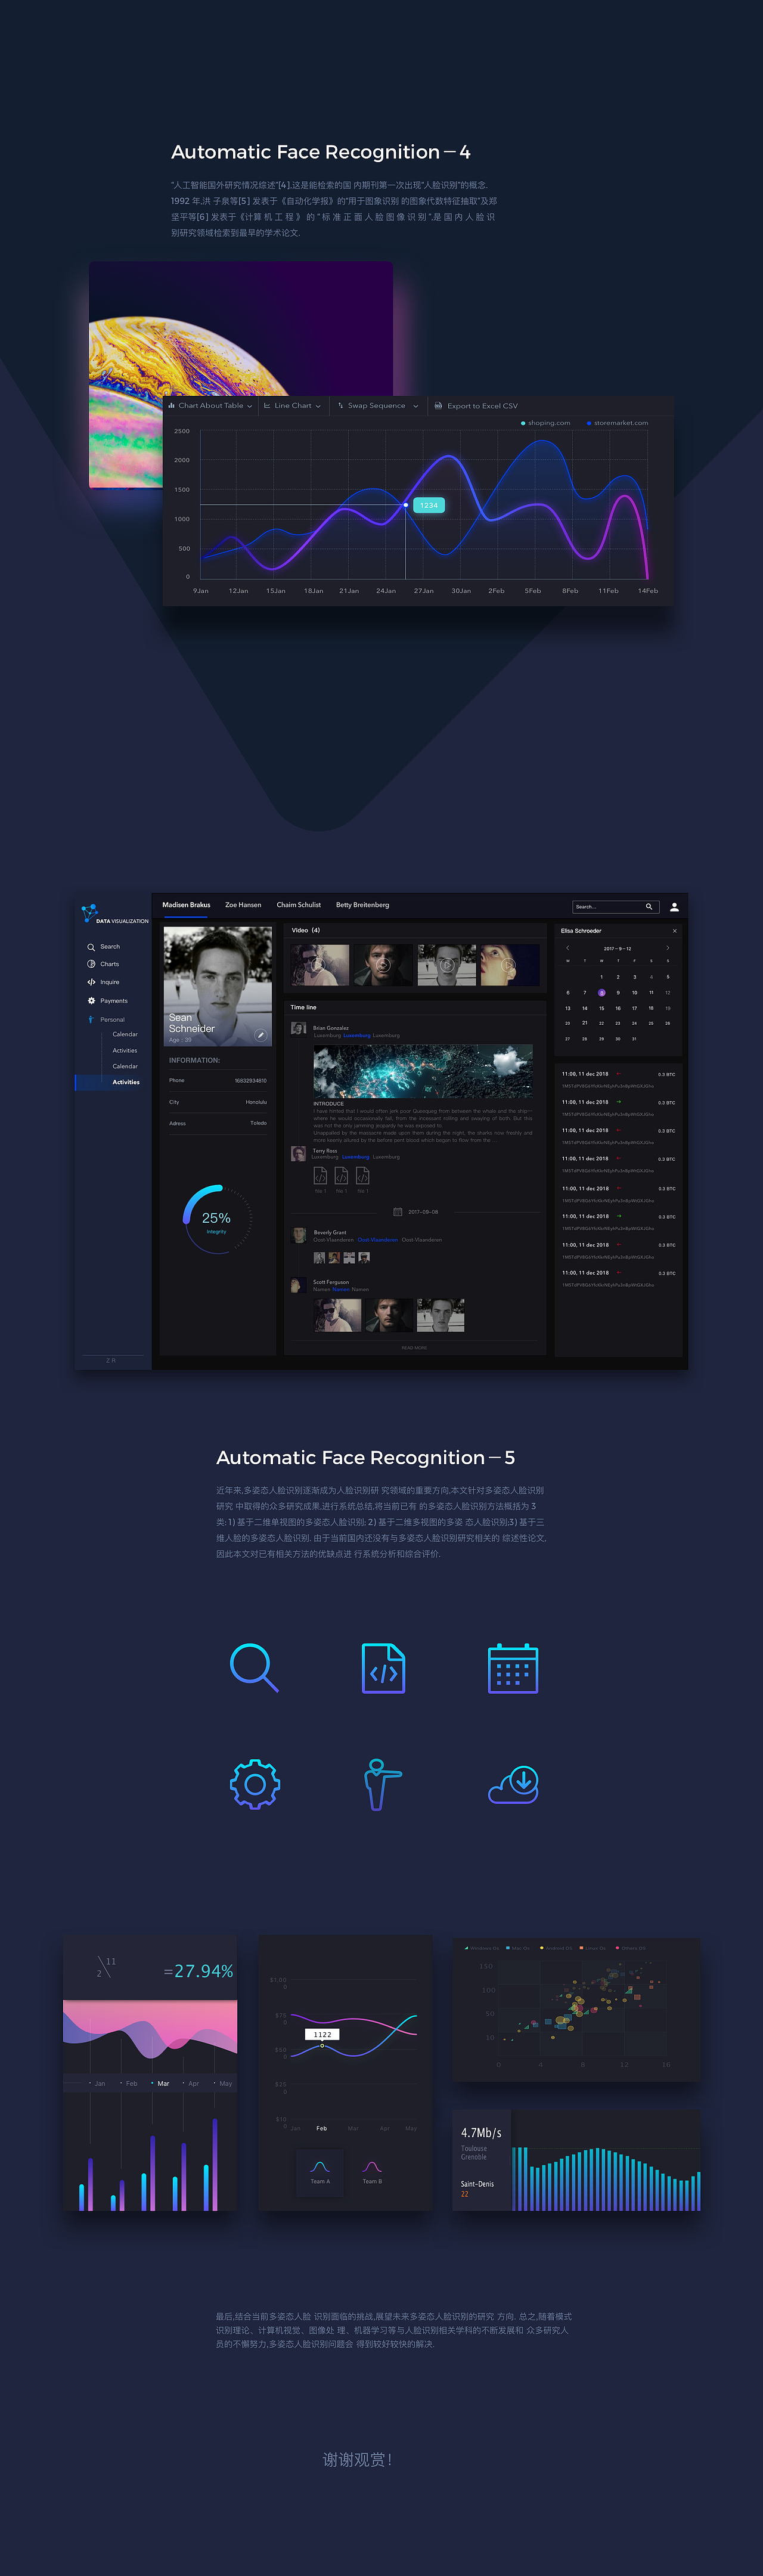
Task: Open the second code file icon under Terry Ross
Action: [x=341, y=1176]
